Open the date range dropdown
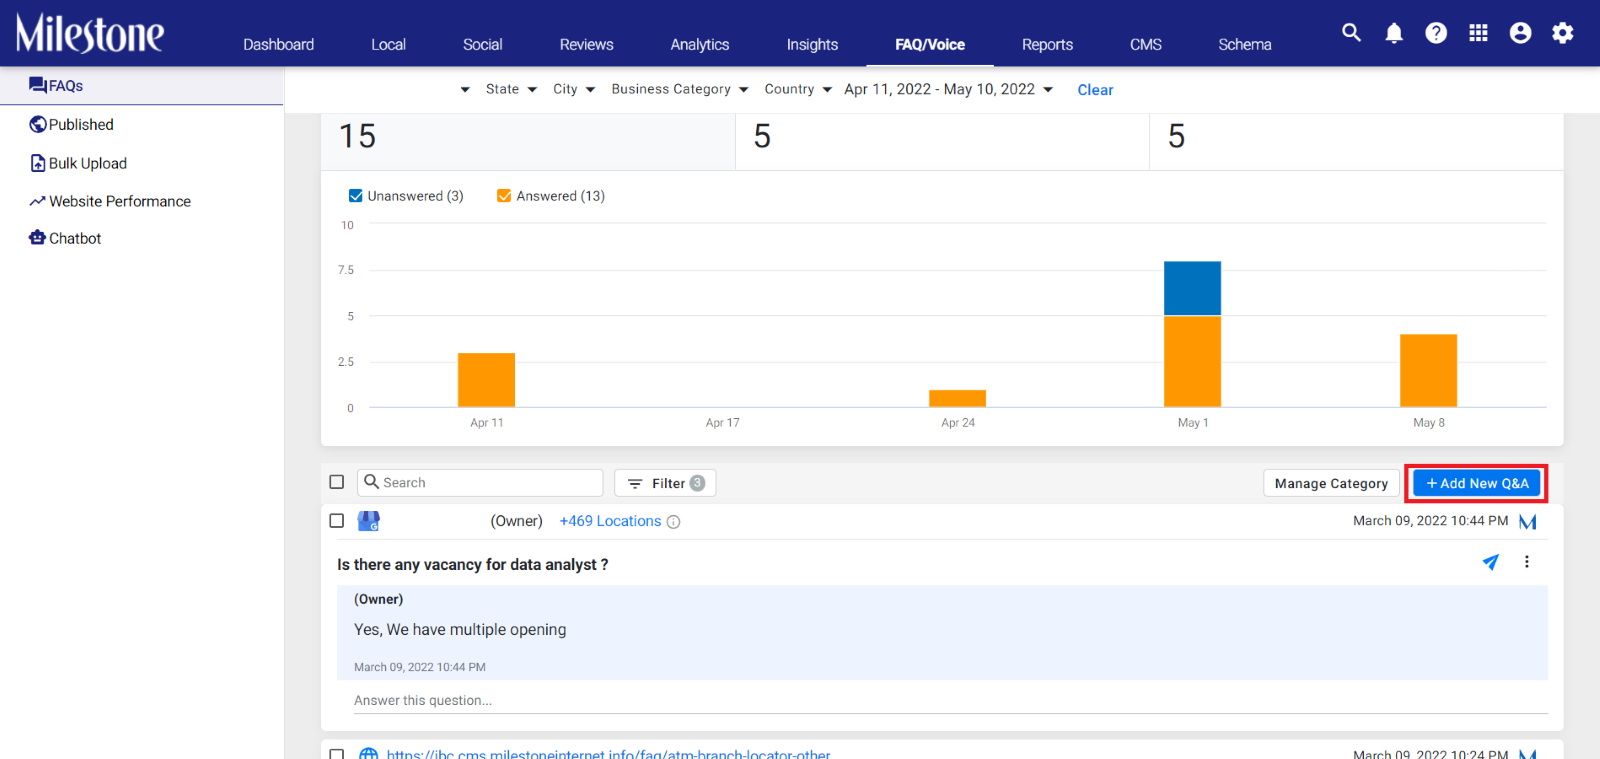This screenshot has width=1600, height=759. (948, 89)
